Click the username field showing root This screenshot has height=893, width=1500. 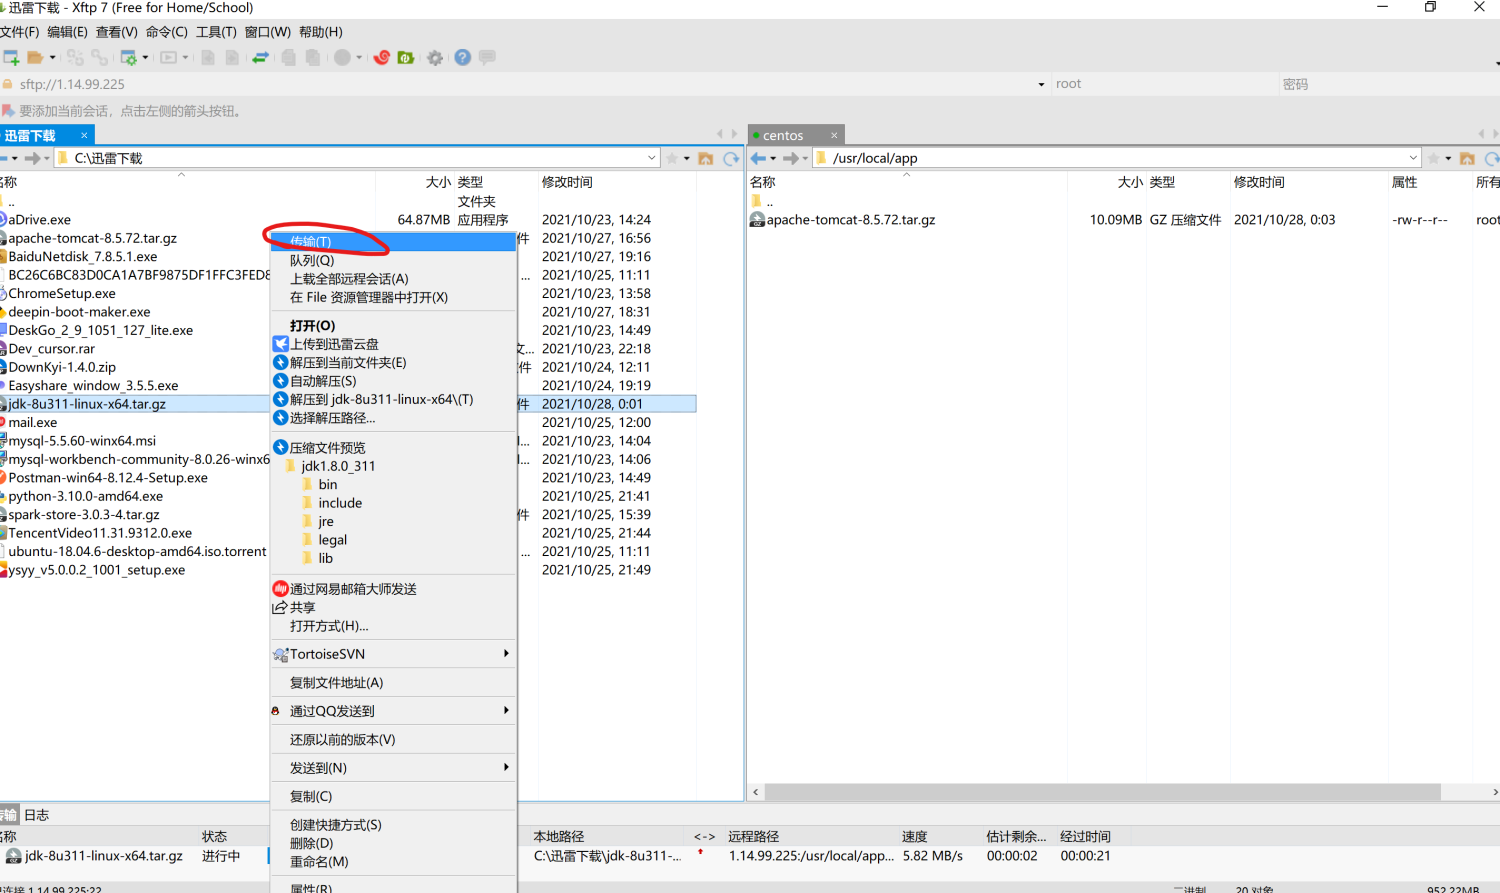pos(1165,84)
